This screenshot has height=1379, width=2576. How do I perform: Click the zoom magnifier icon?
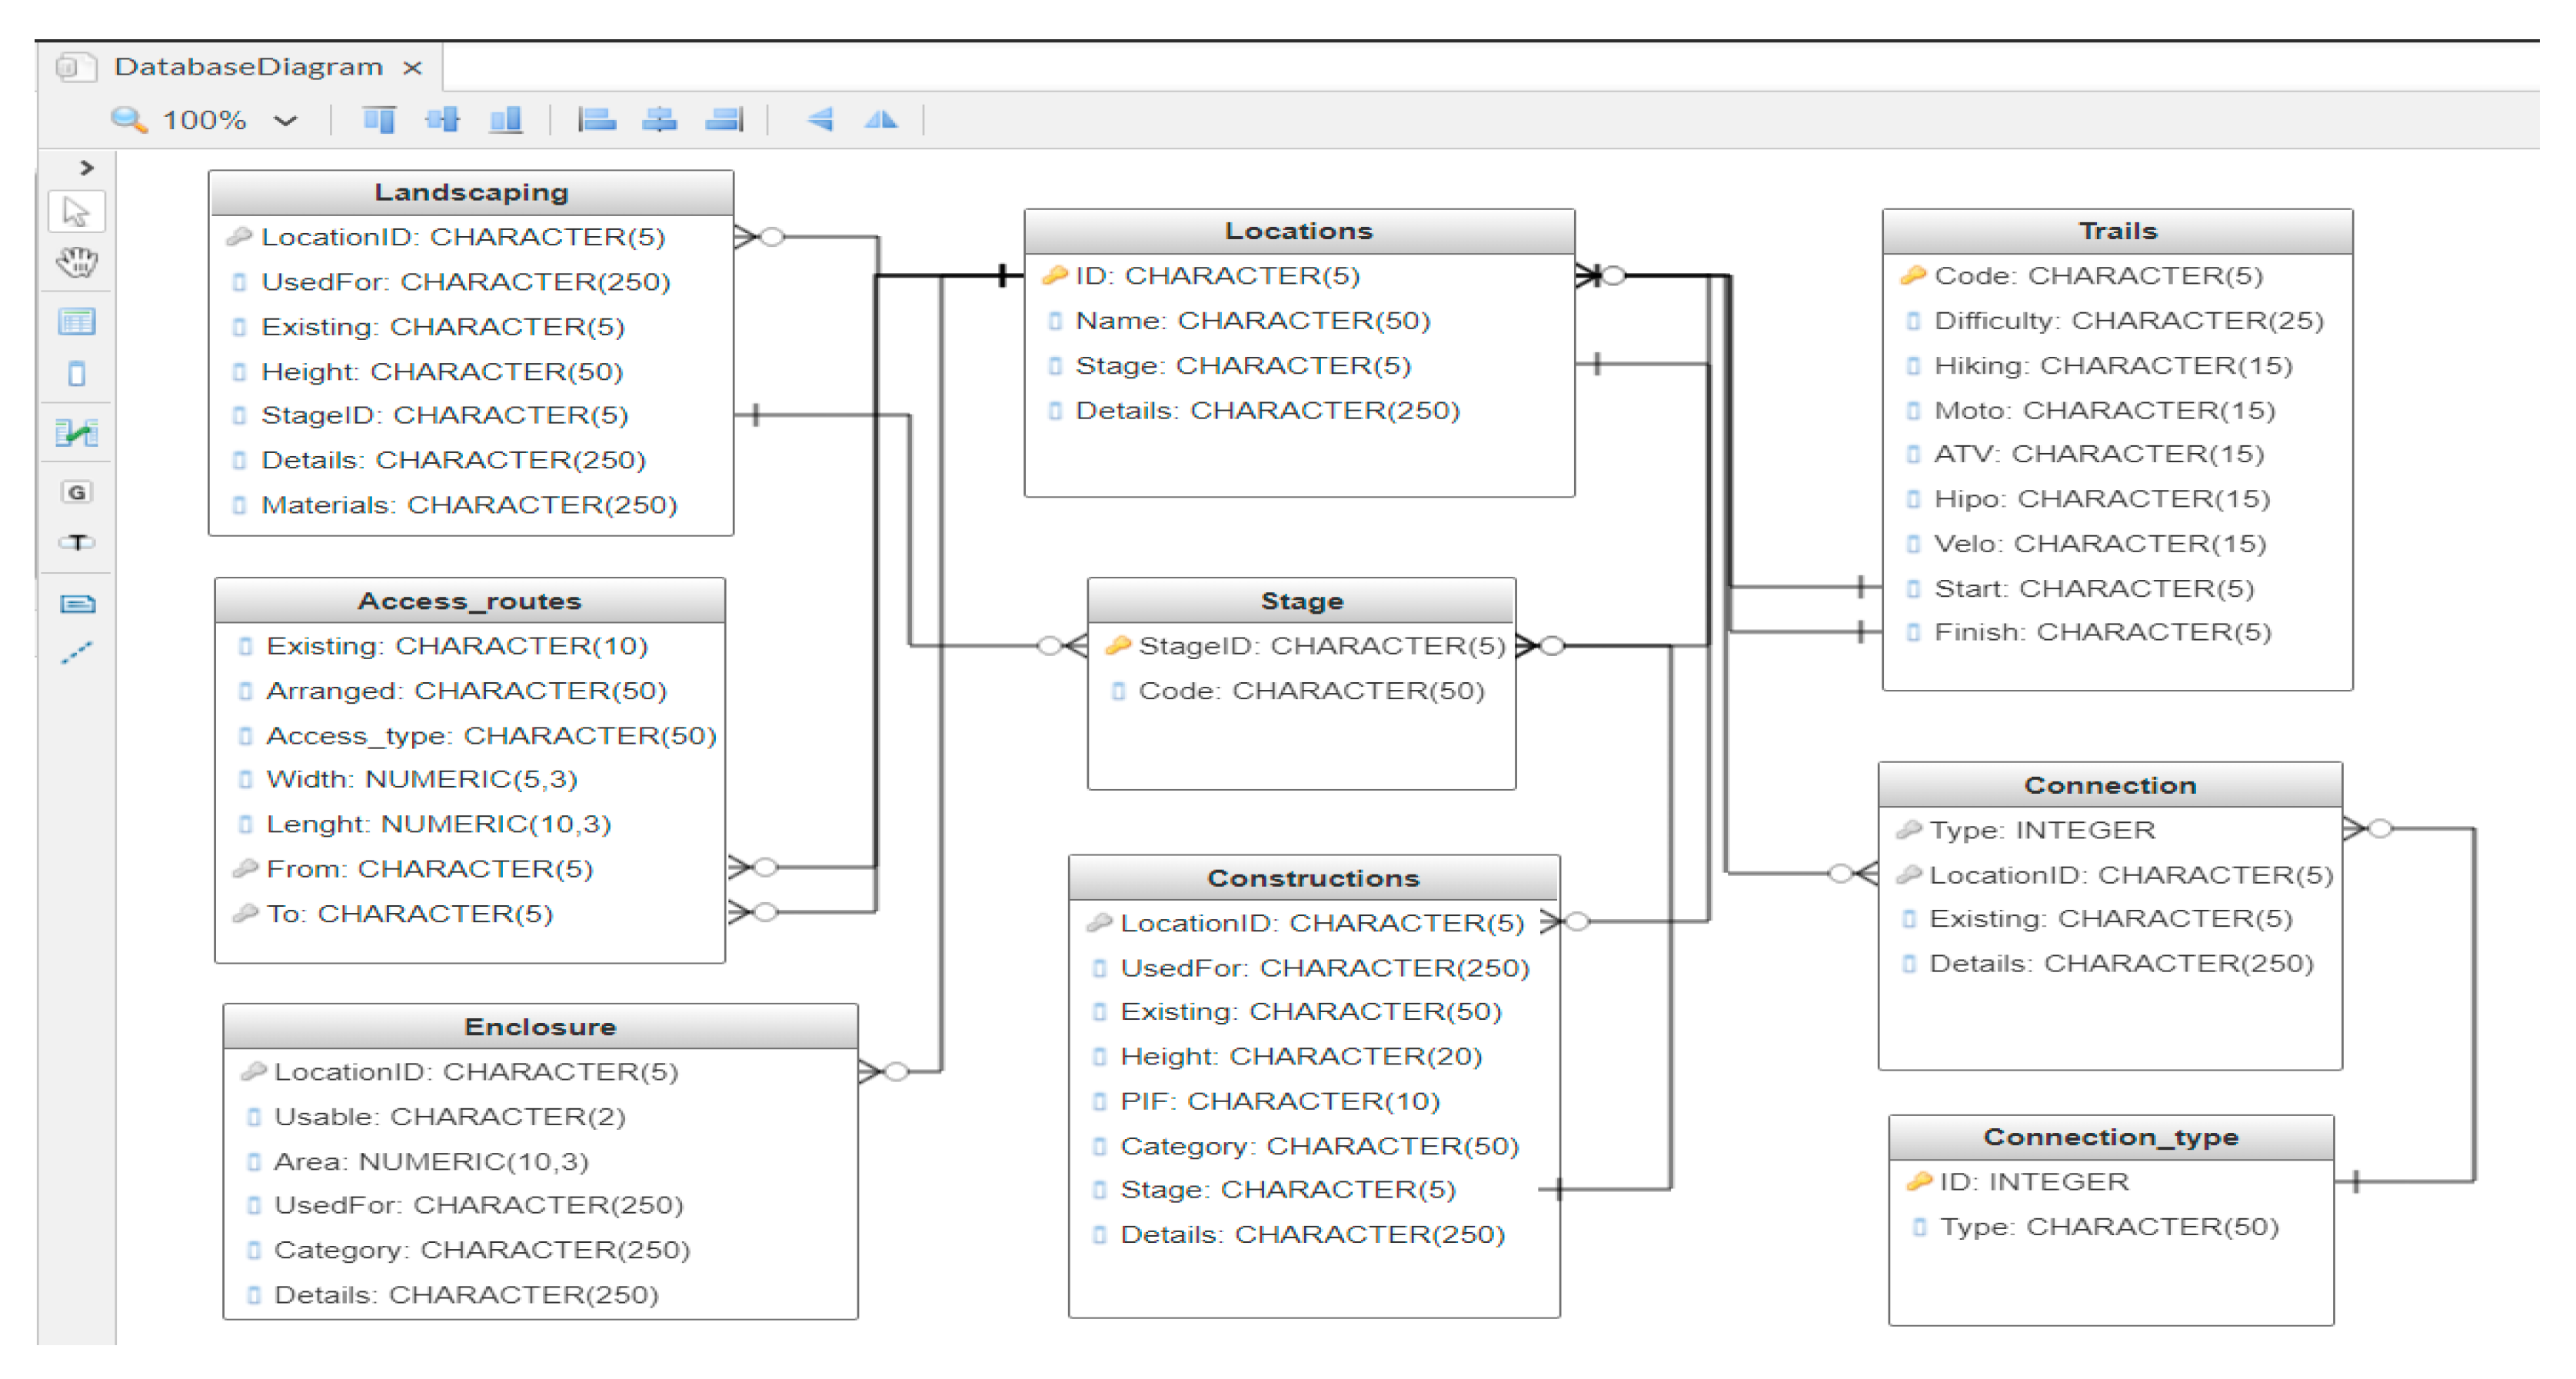128,120
